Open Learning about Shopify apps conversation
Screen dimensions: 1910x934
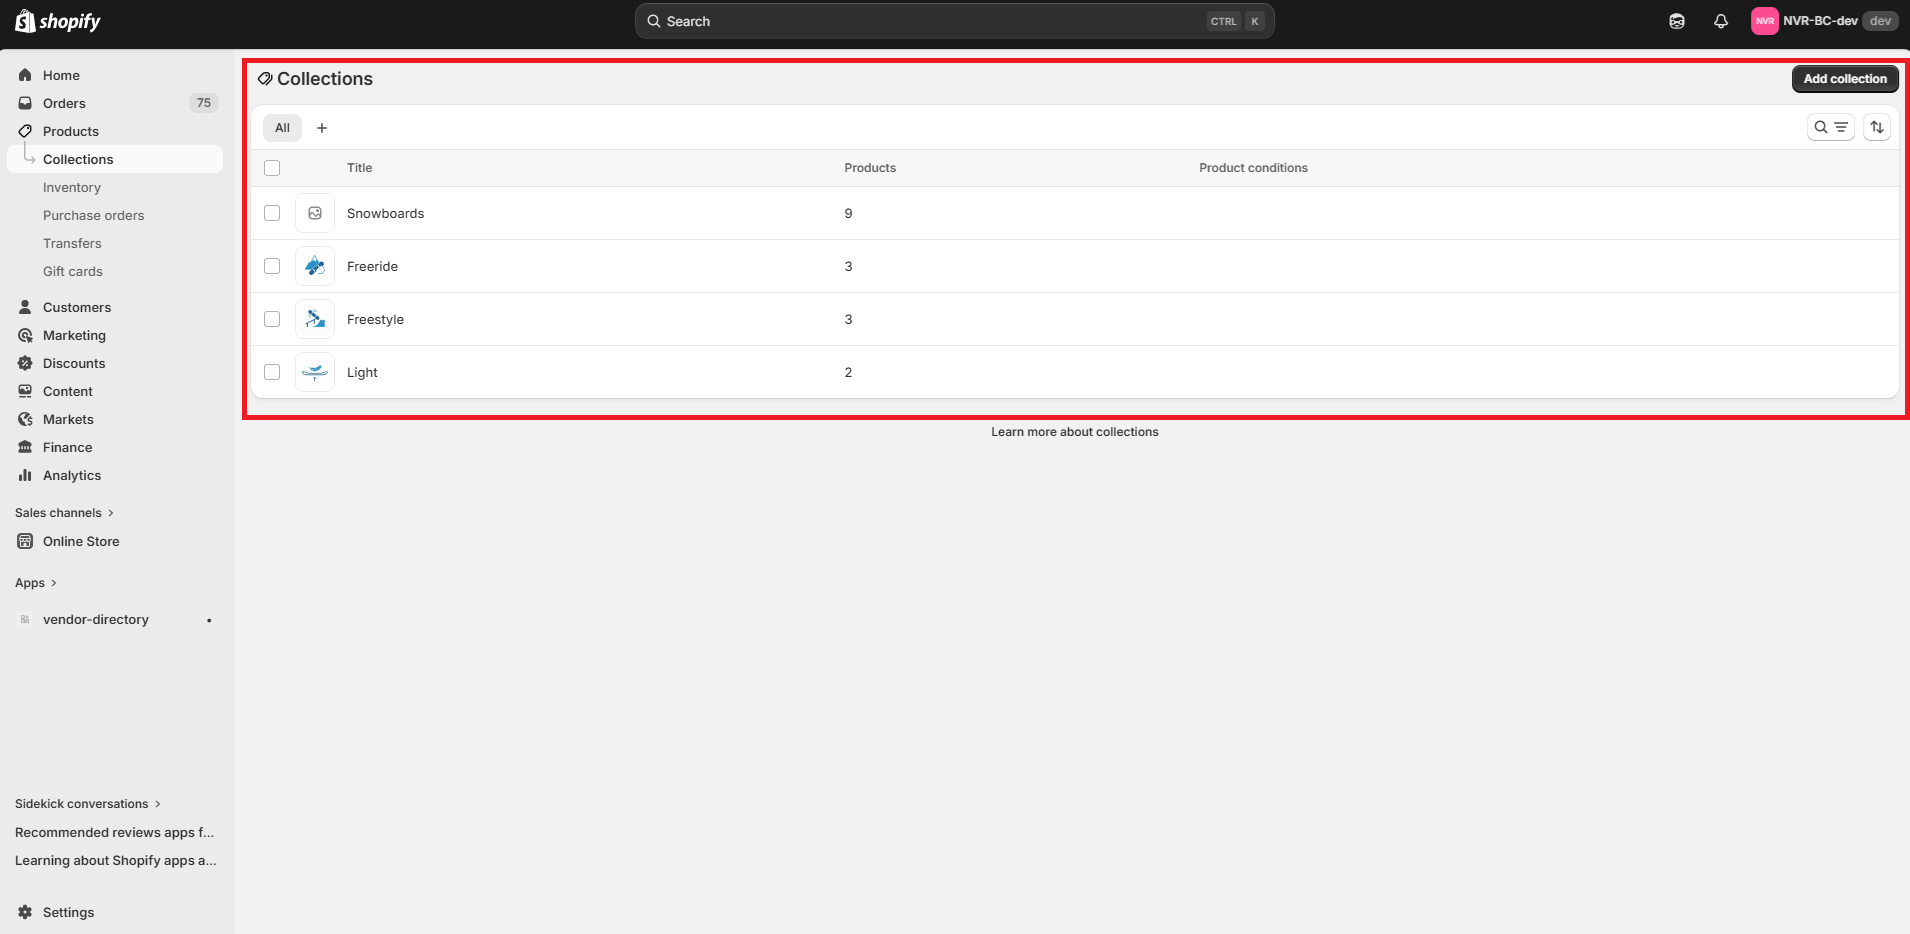coord(116,860)
